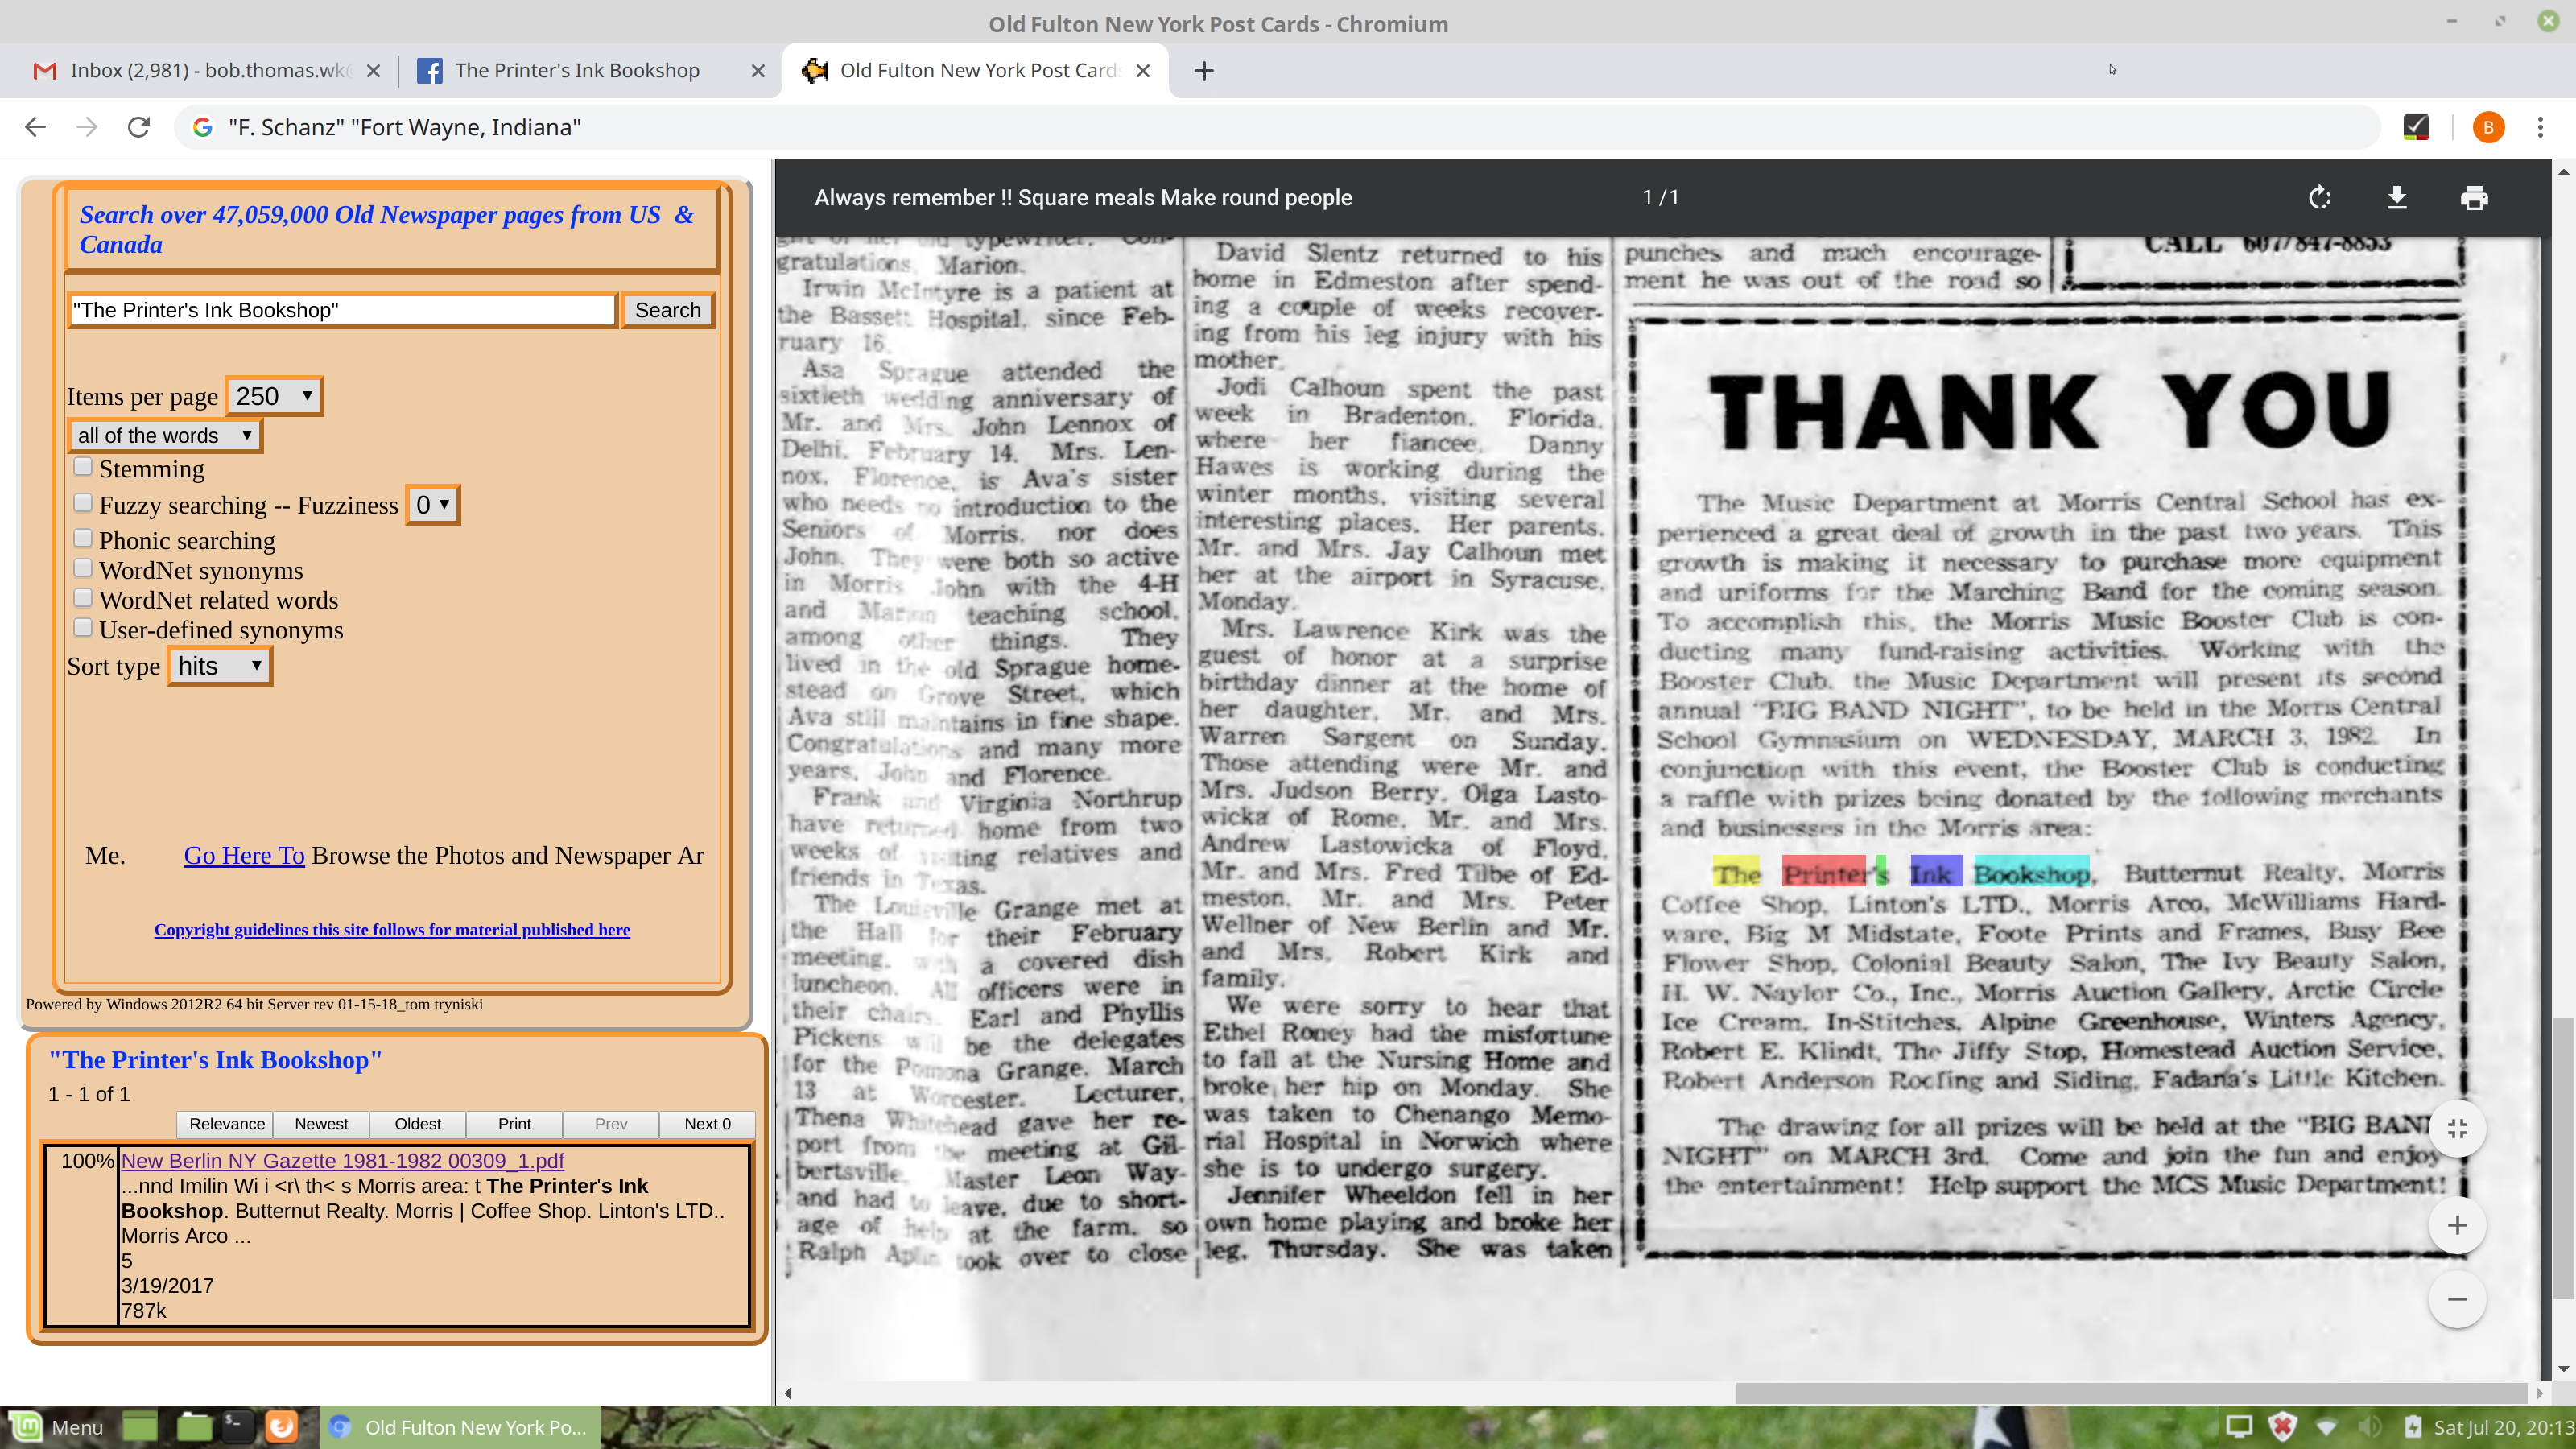2576x1449 pixels.
Task: Open the Copyright guidelines link
Action: (392, 930)
